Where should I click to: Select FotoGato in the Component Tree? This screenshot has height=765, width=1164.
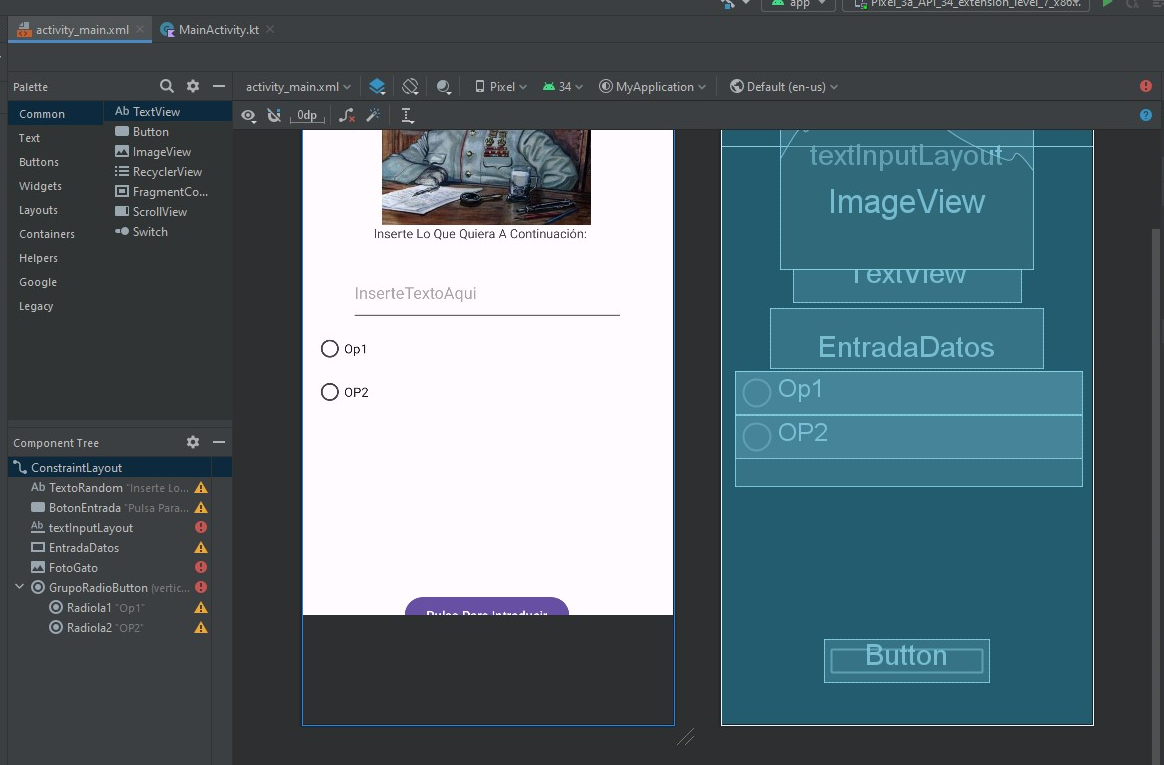(x=73, y=568)
